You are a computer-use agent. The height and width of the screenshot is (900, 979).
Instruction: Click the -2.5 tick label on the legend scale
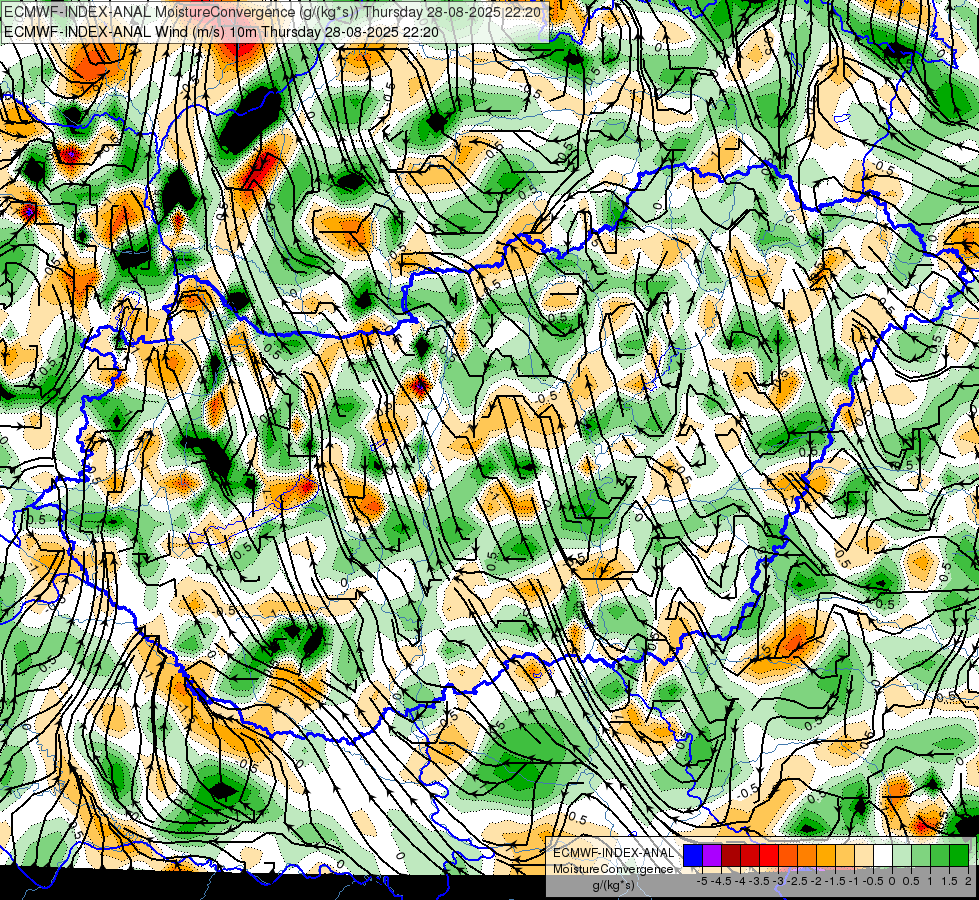coord(797,881)
